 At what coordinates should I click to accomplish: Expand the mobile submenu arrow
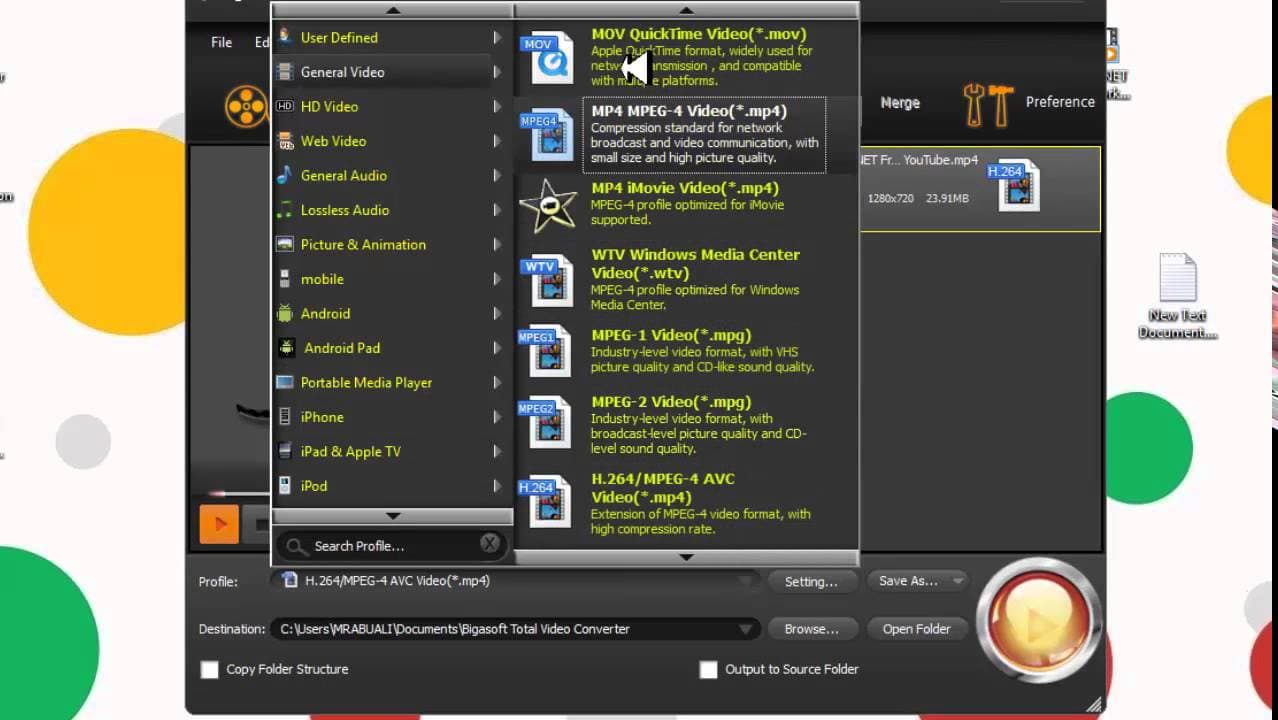(497, 279)
